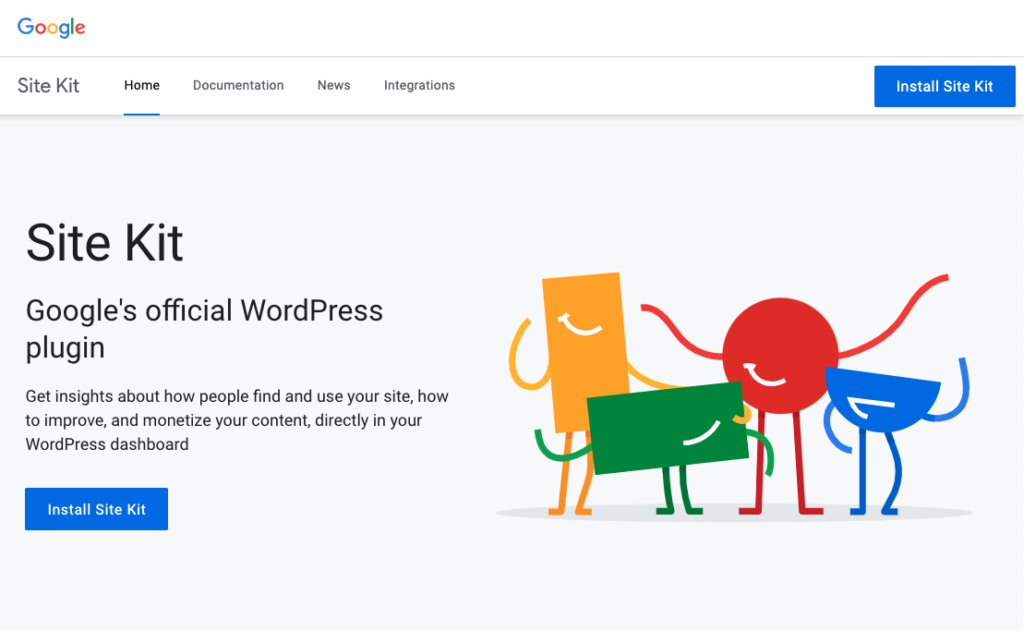Select the Home tab

tap(142, 86)
